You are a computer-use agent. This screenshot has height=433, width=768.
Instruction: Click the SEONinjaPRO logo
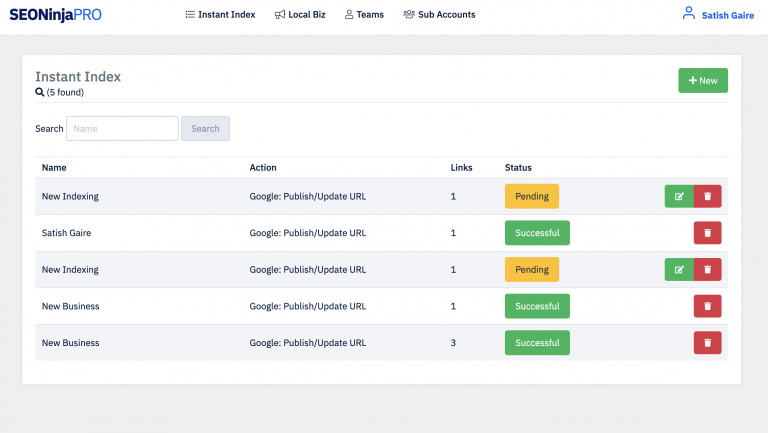click(x=55, y=15)
